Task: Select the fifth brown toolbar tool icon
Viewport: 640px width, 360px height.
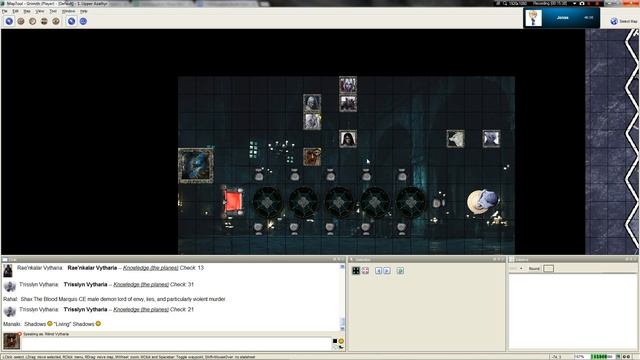Action: (x=56, y=21)
